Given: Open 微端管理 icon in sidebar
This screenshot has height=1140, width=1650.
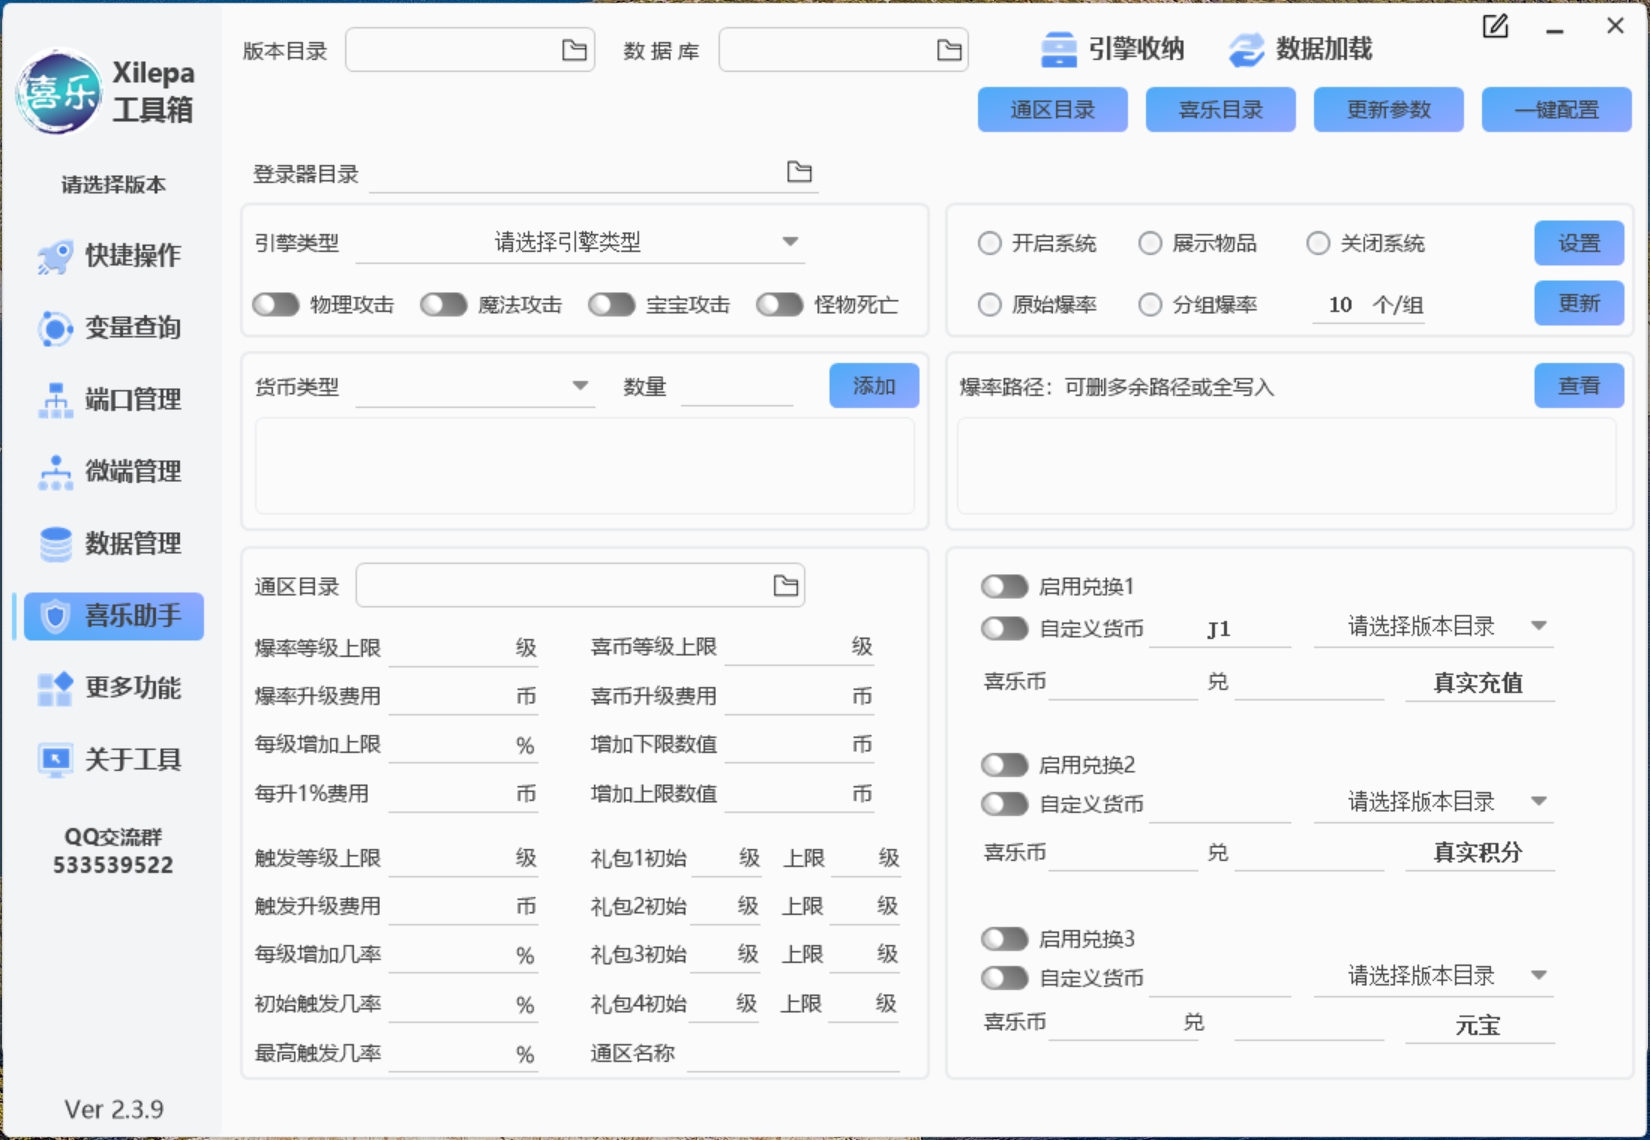Looking at the screenshot, I should [55, 472].
